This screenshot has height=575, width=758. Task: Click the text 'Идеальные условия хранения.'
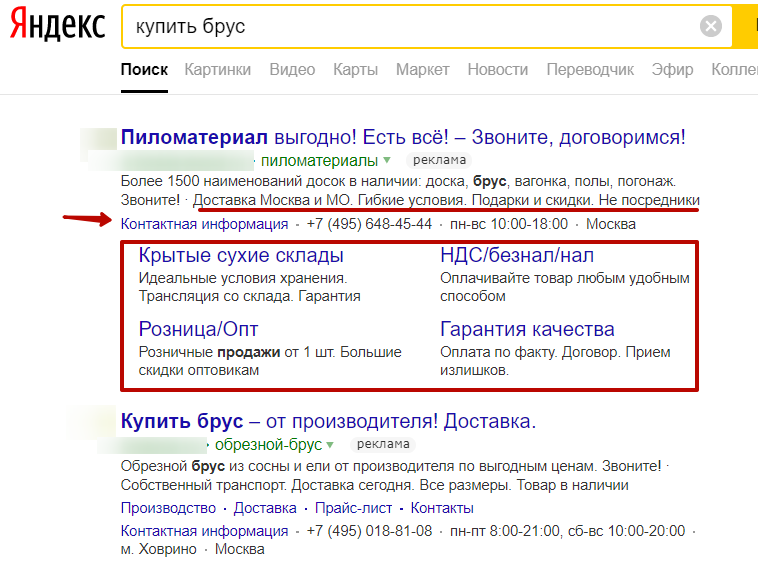(243, 278)
